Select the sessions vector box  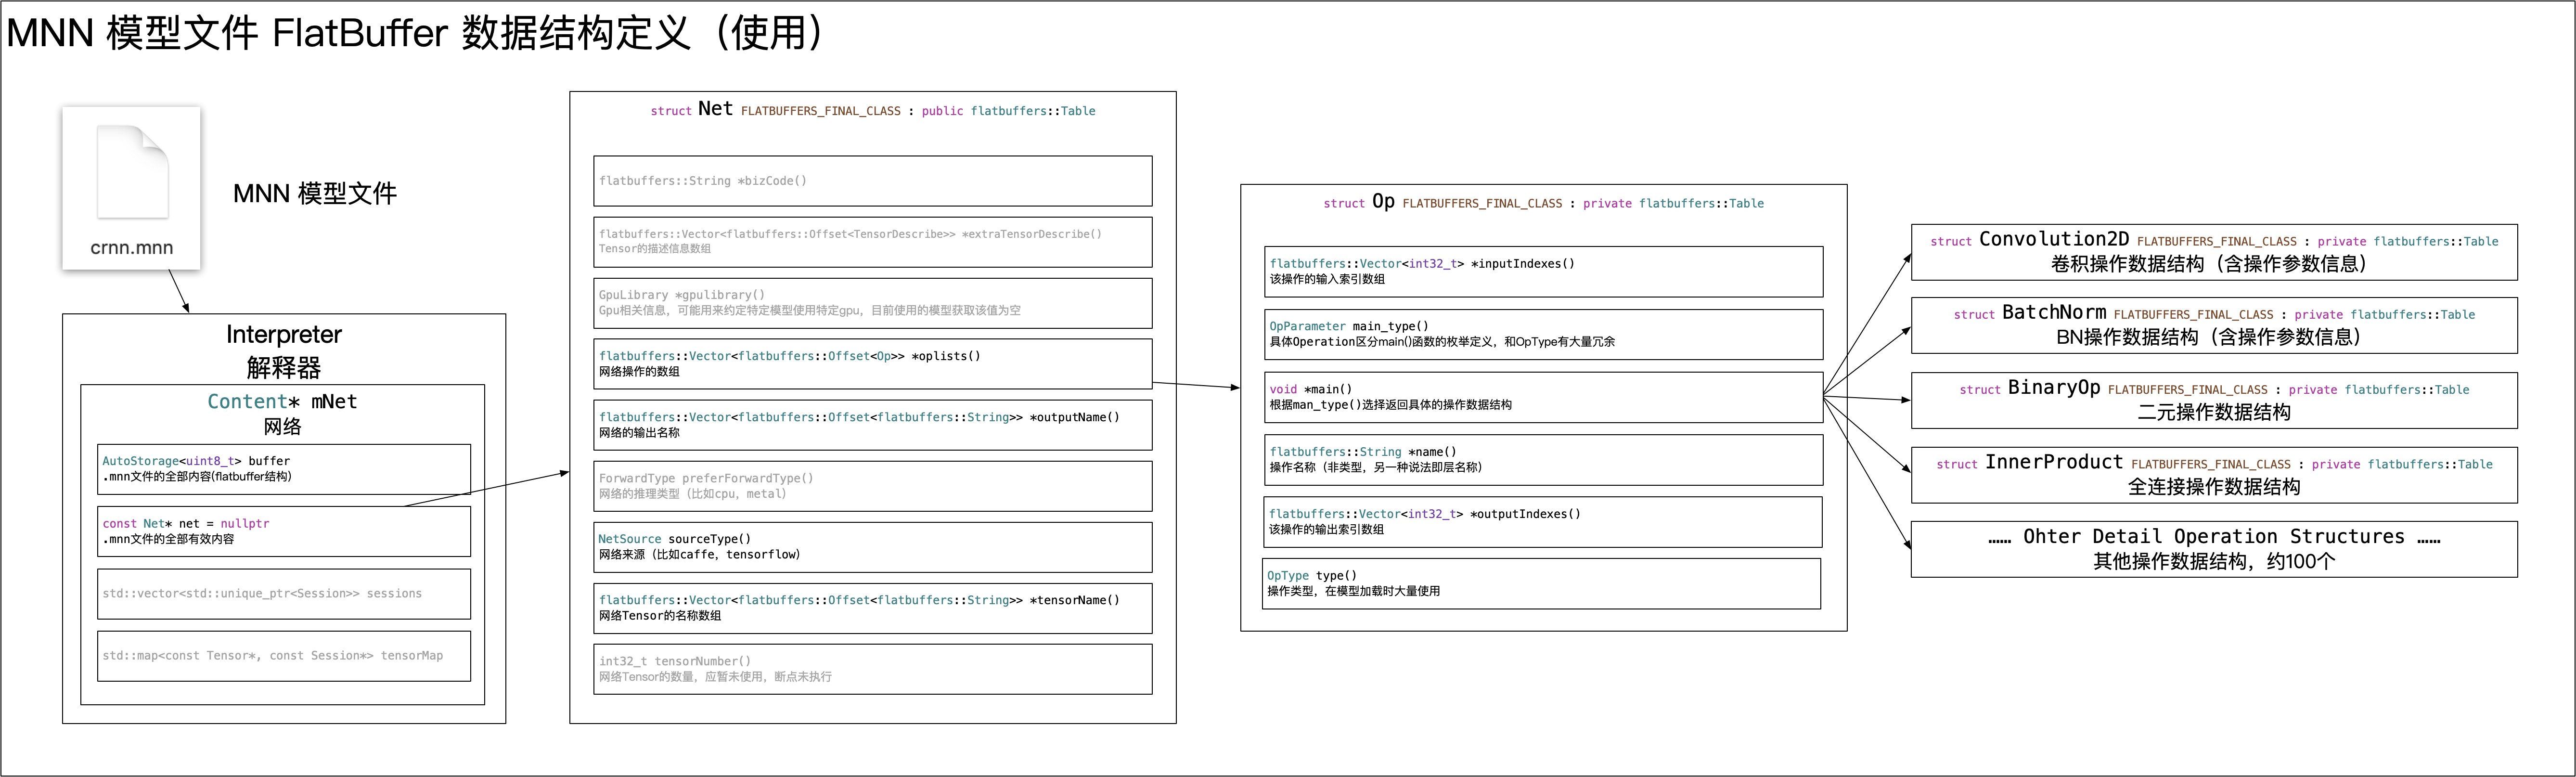[284, 594]
